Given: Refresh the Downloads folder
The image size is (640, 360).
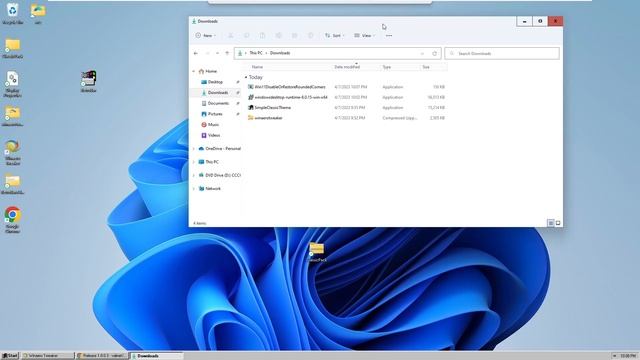Looking at the screenshot, I should pos(434,53).
